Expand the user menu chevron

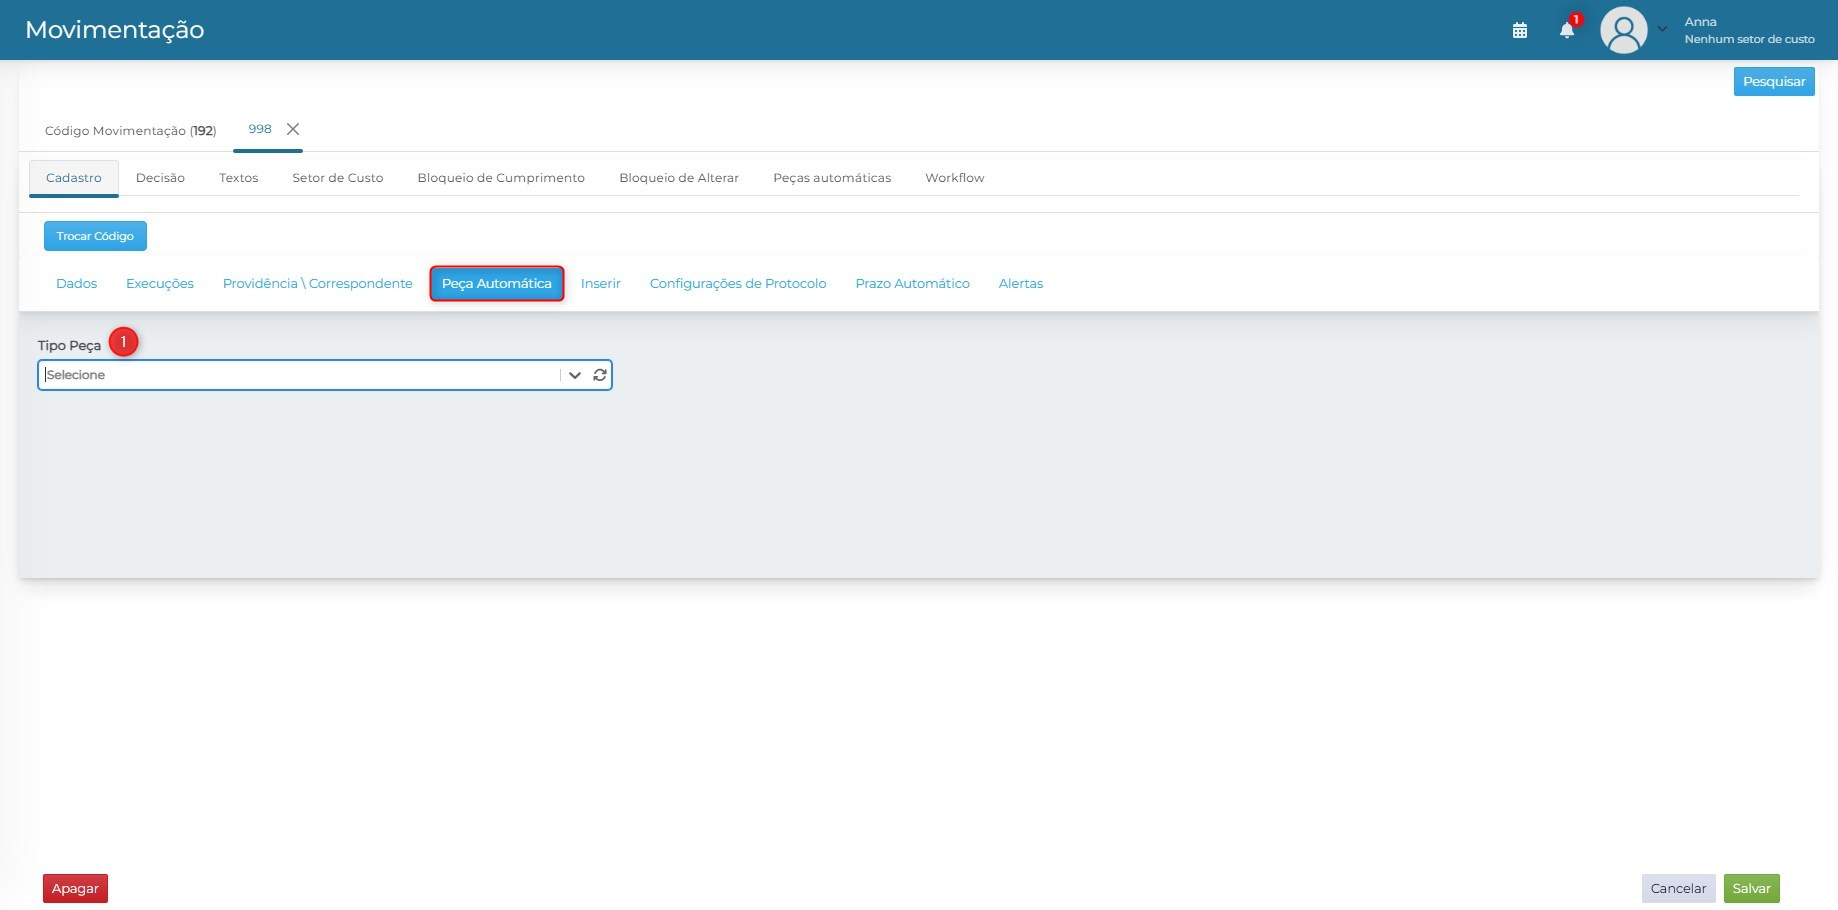(1662, 29)
